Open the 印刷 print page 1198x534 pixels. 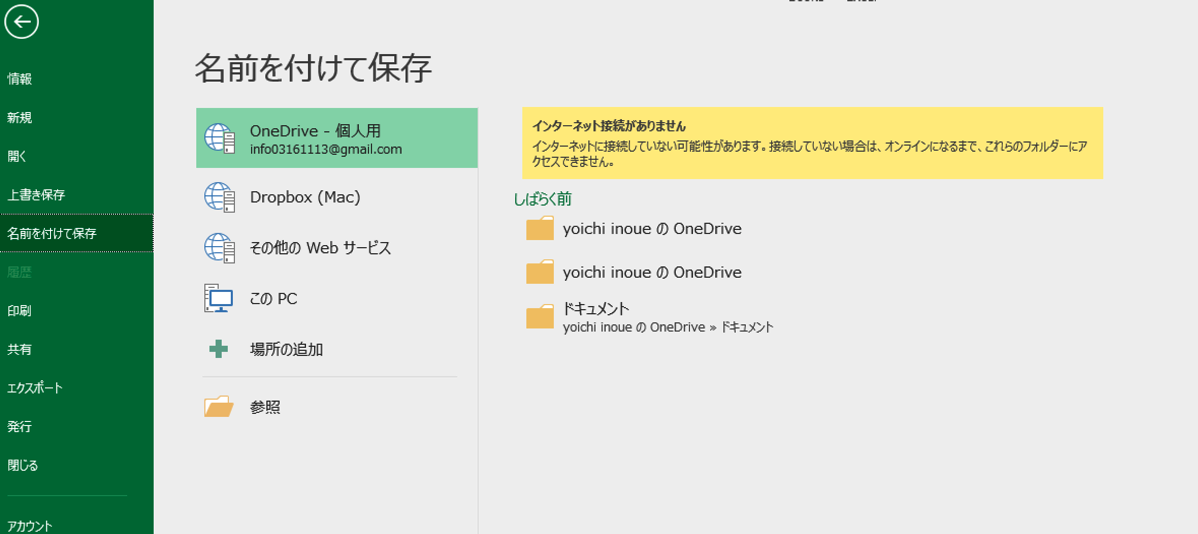pos(20,311)
